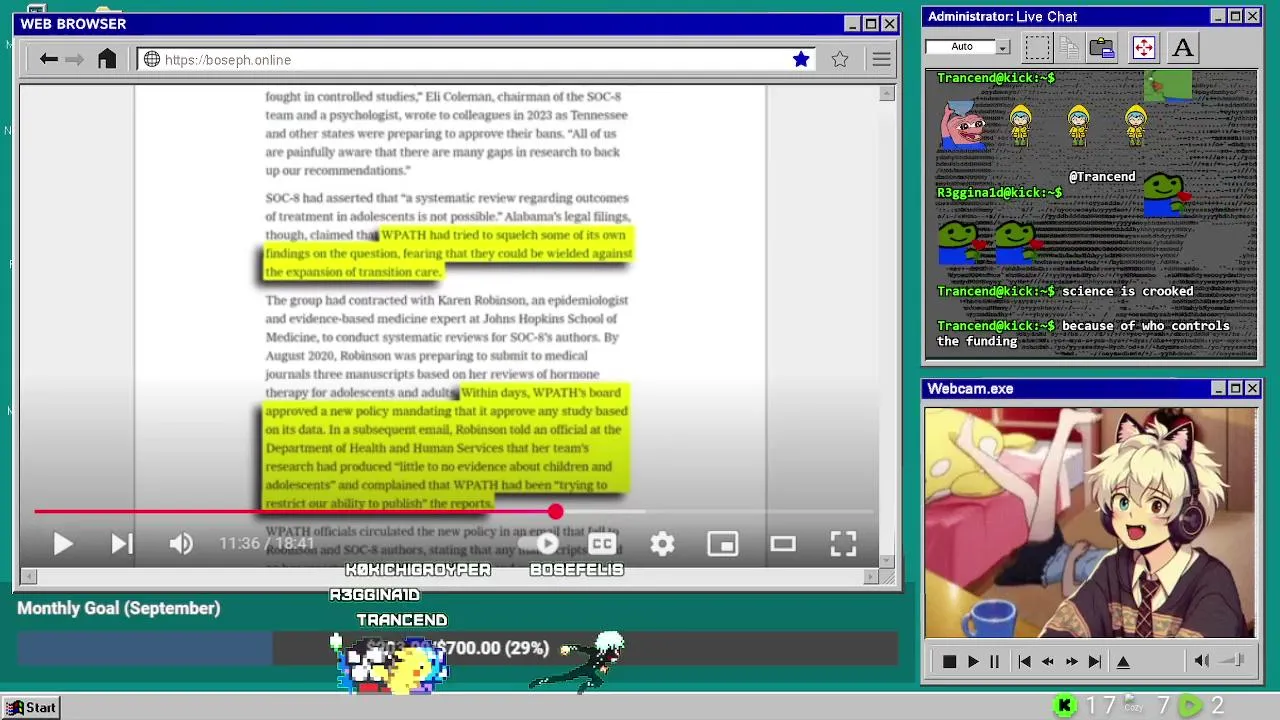Click the Monthly Goal progress bar
Screen dimensions: 1280x720
[x=456, y=648]
